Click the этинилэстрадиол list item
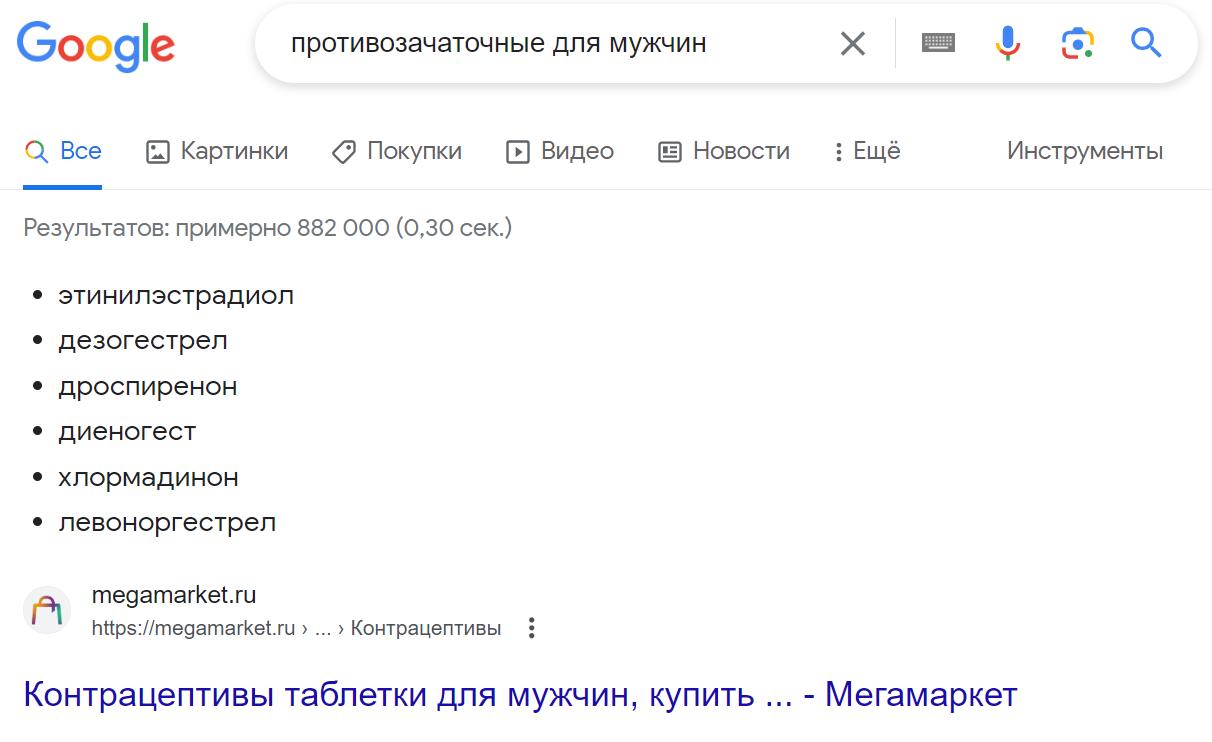This screenshot has height=742, width=1212. click(x=176, y=295)
